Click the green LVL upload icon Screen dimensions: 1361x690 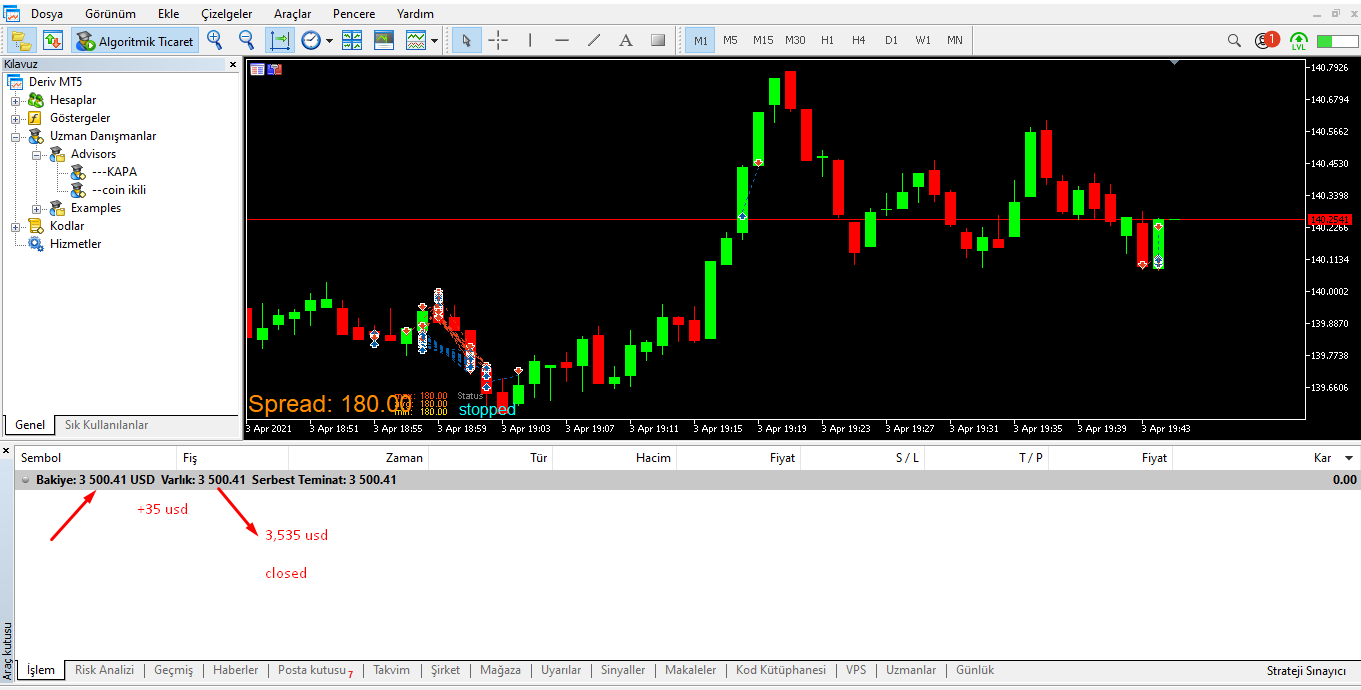[1299, 41]
